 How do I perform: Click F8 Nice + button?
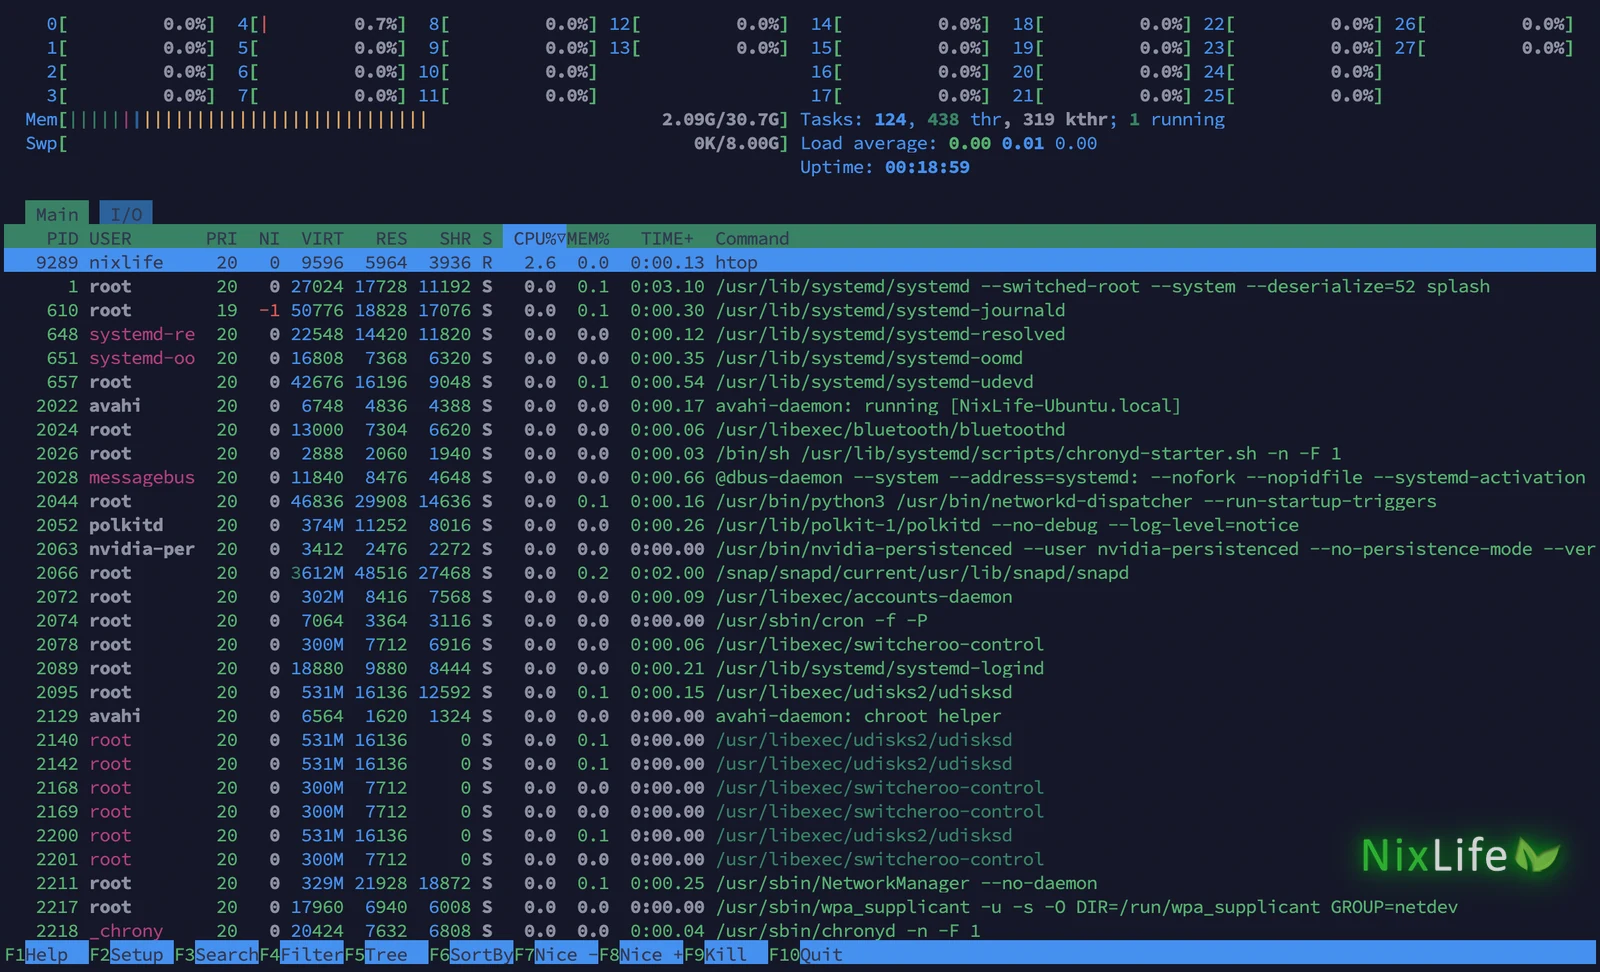(x=641, y=954)
